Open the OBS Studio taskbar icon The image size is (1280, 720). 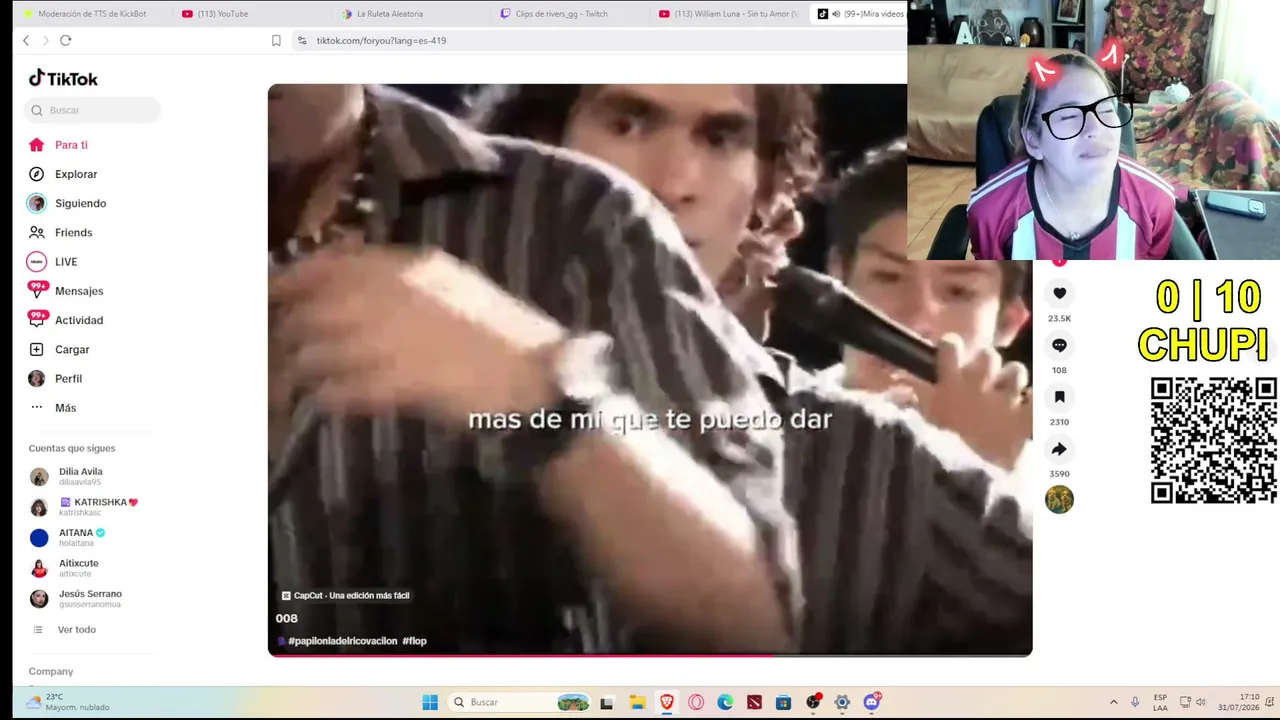point(813,702)
